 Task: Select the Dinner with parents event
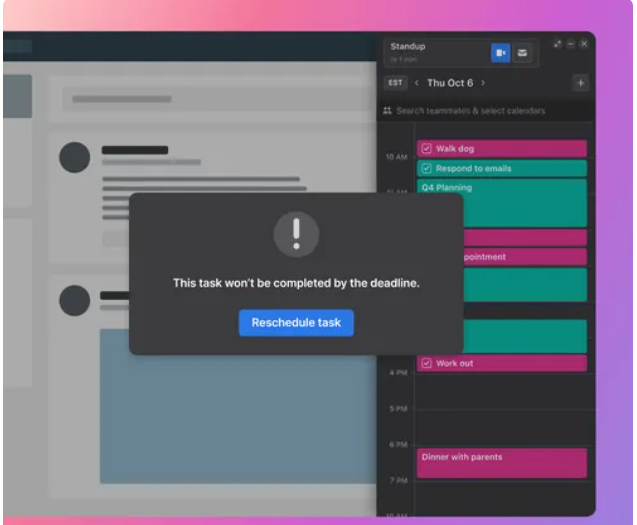(x=501, y=463)
